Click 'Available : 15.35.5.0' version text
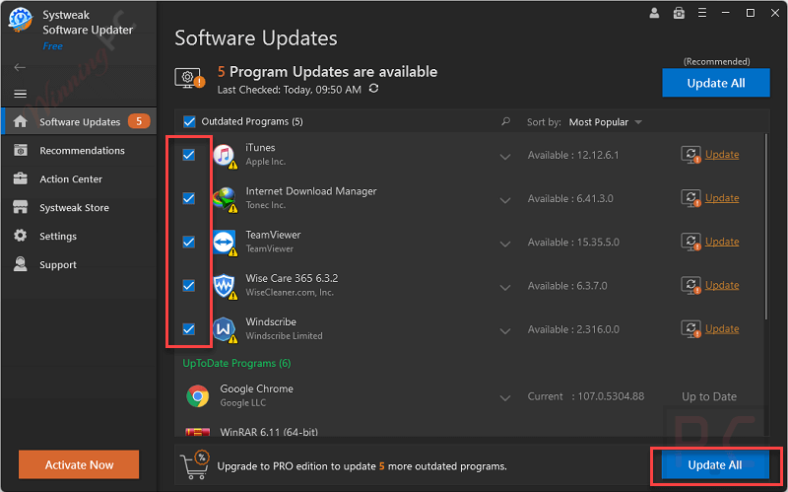 [573, 242]
